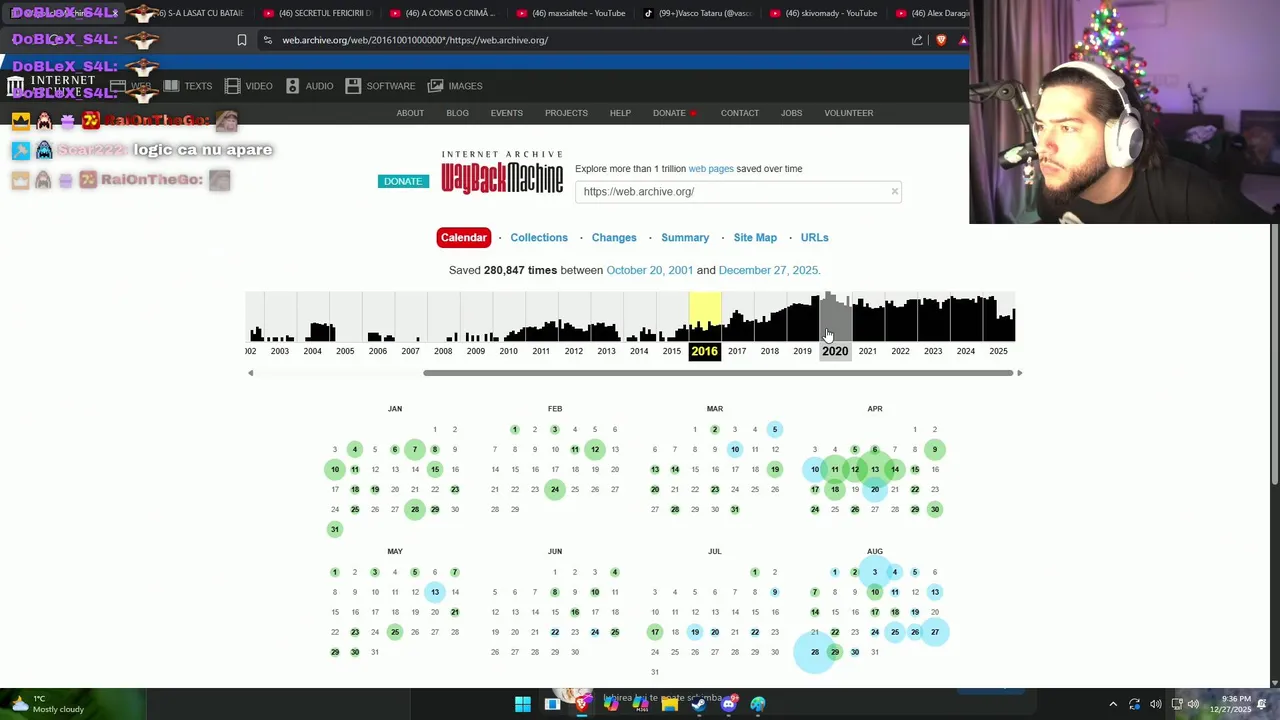This screenshot has height=720, width=1280.
Task: Open the April 20 snapshot
Action: [x=875, y=489]
